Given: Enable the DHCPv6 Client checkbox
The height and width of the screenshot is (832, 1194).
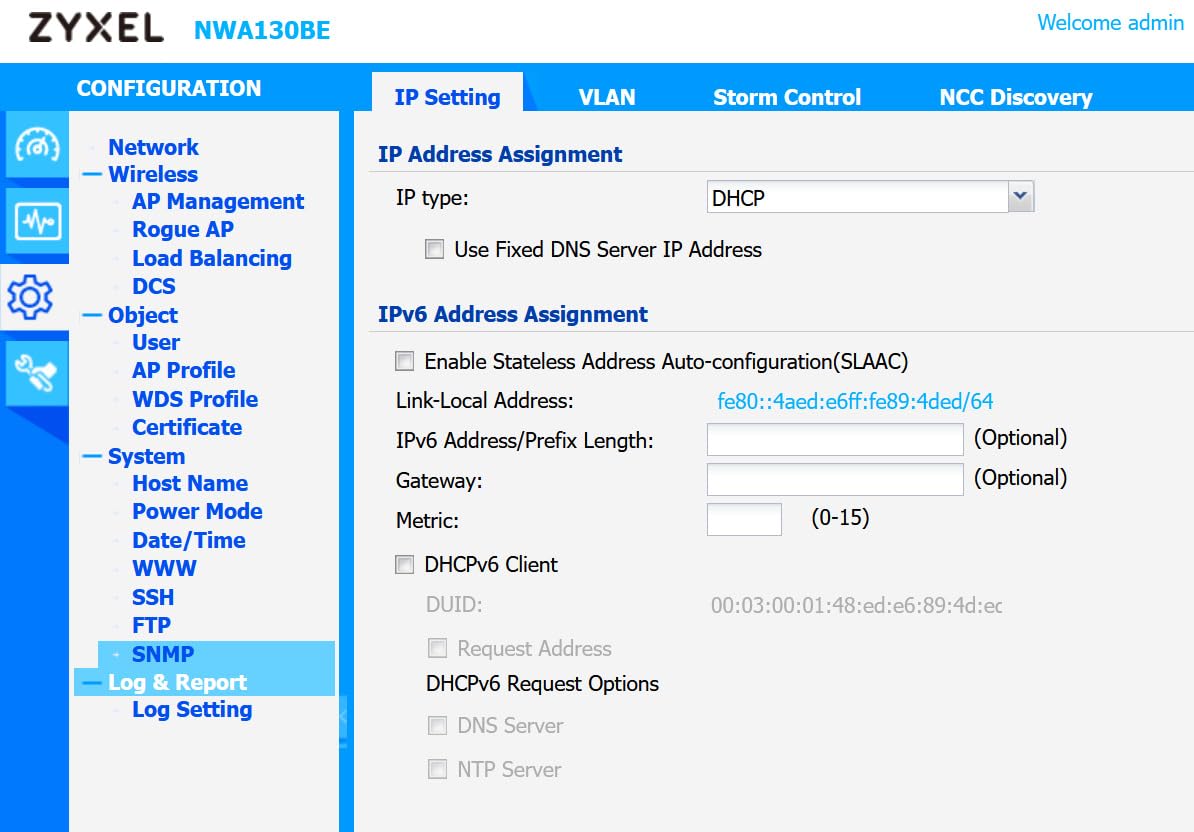Looking at the screenshot, I should [404, 564].
